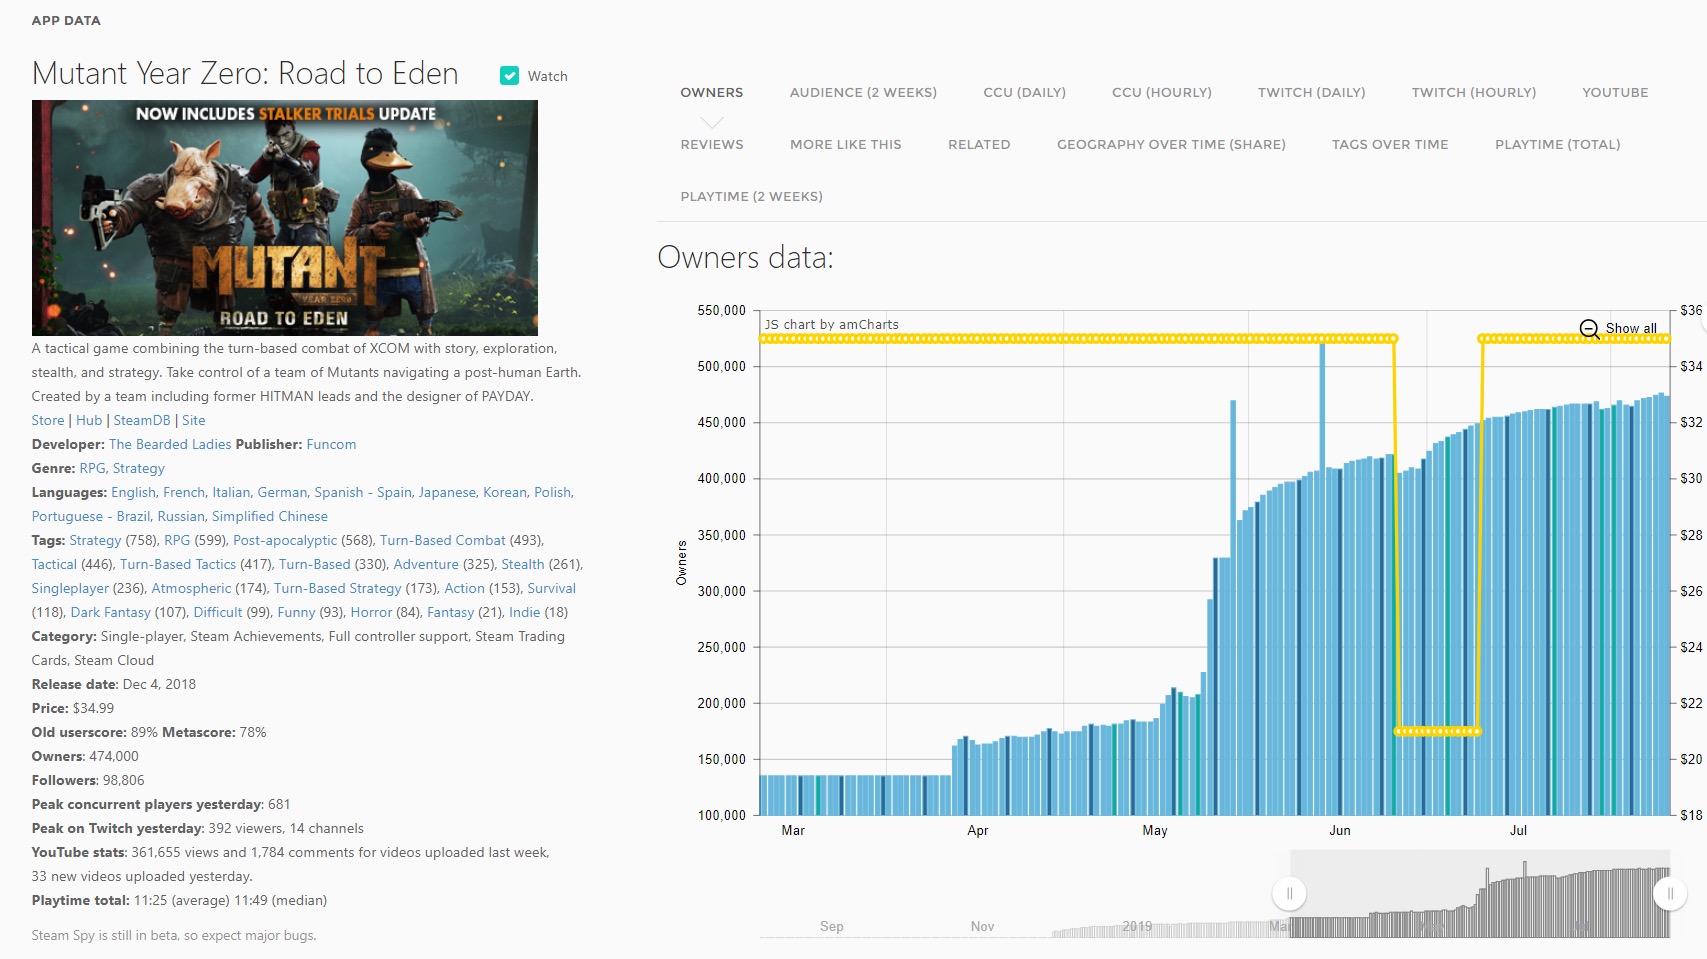Open the Action tag
The height and width of the screenshot is (959, 1707).
tap(465, 588)
